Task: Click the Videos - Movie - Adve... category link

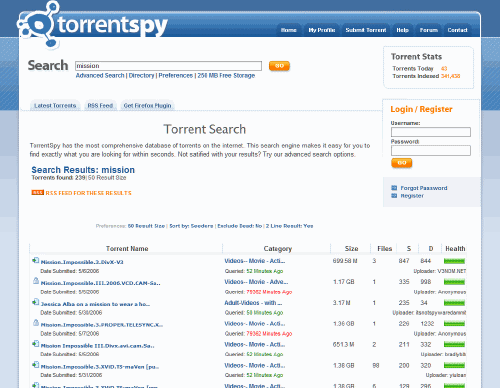Action: [256, 282]
